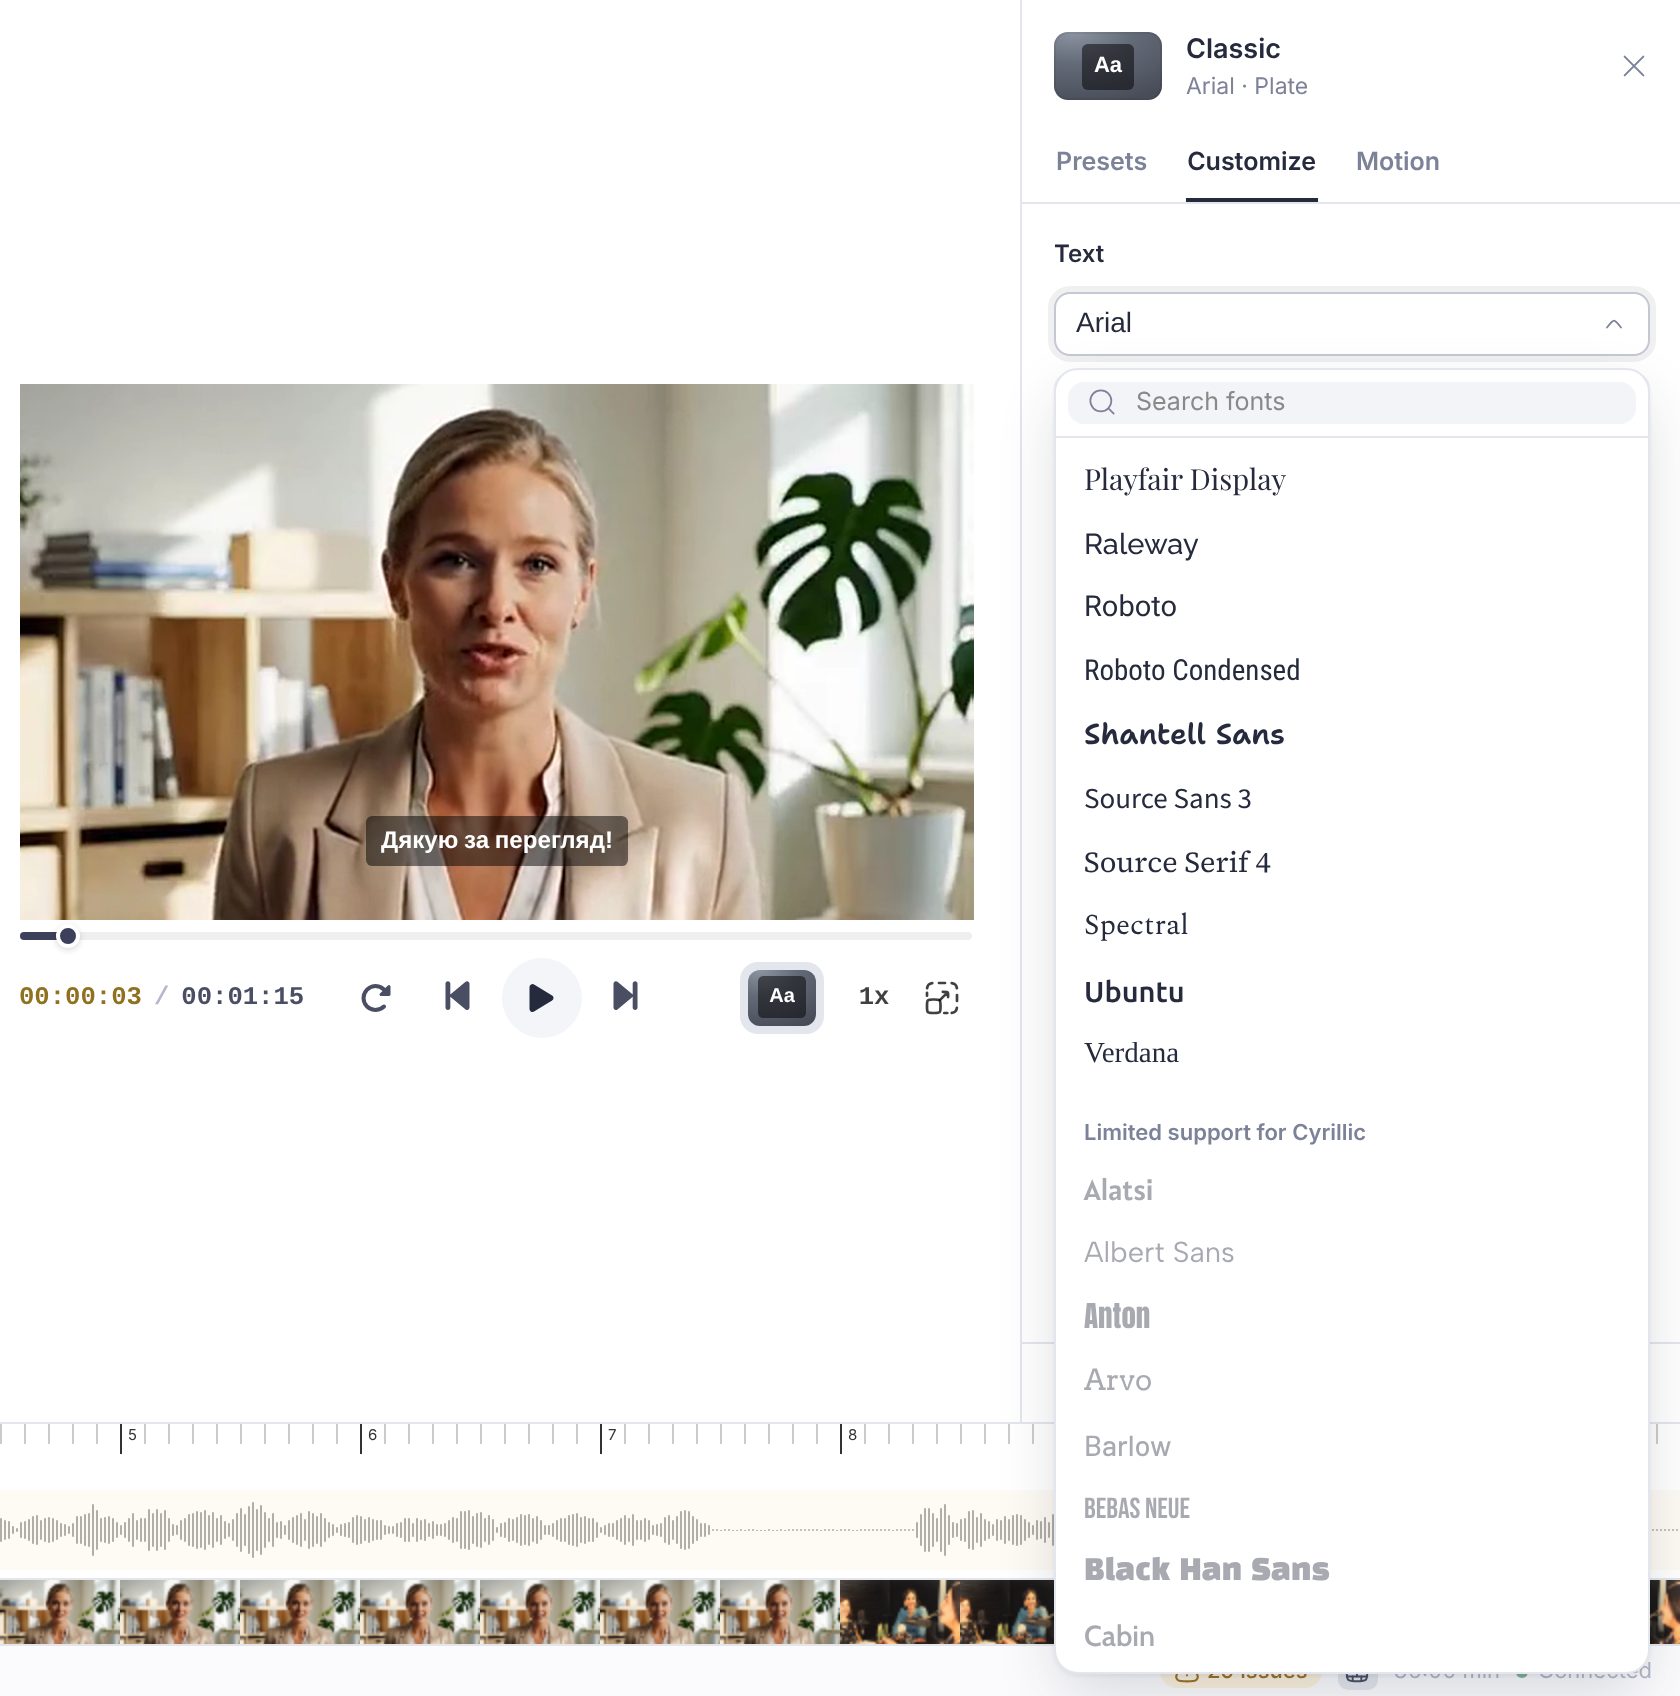The image size is (1680, 1696).
Task: Select the Ubuntu font
Action: (1351, 992)
